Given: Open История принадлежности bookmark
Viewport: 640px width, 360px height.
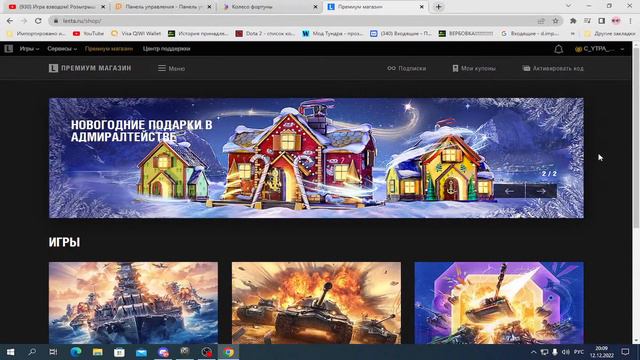Looking at the screenshot, I should [198, 33].
